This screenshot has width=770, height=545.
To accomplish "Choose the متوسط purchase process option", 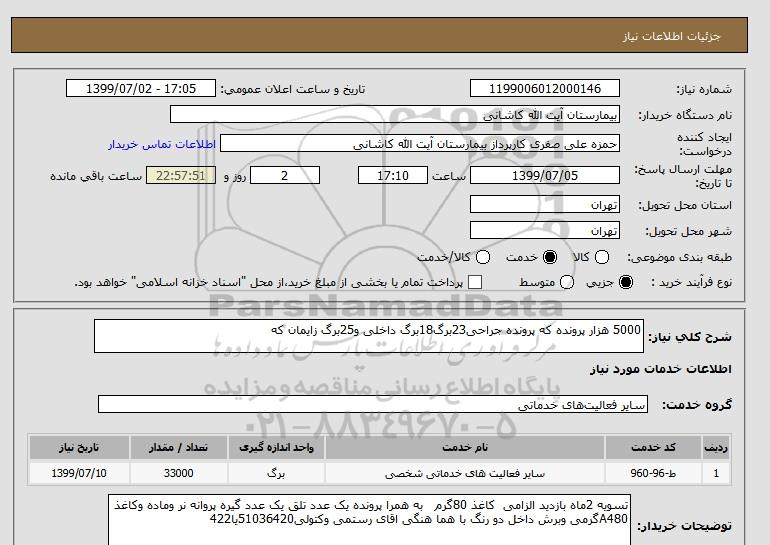I will coord(567,283).
